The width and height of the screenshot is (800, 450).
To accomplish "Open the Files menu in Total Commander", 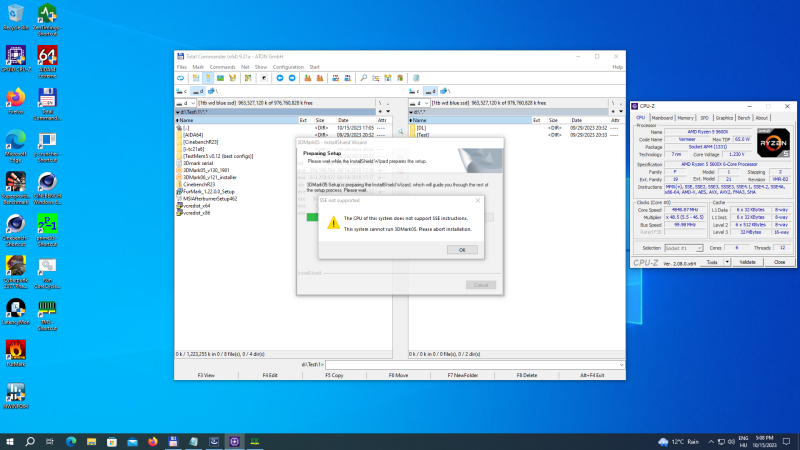I will 182,67.
